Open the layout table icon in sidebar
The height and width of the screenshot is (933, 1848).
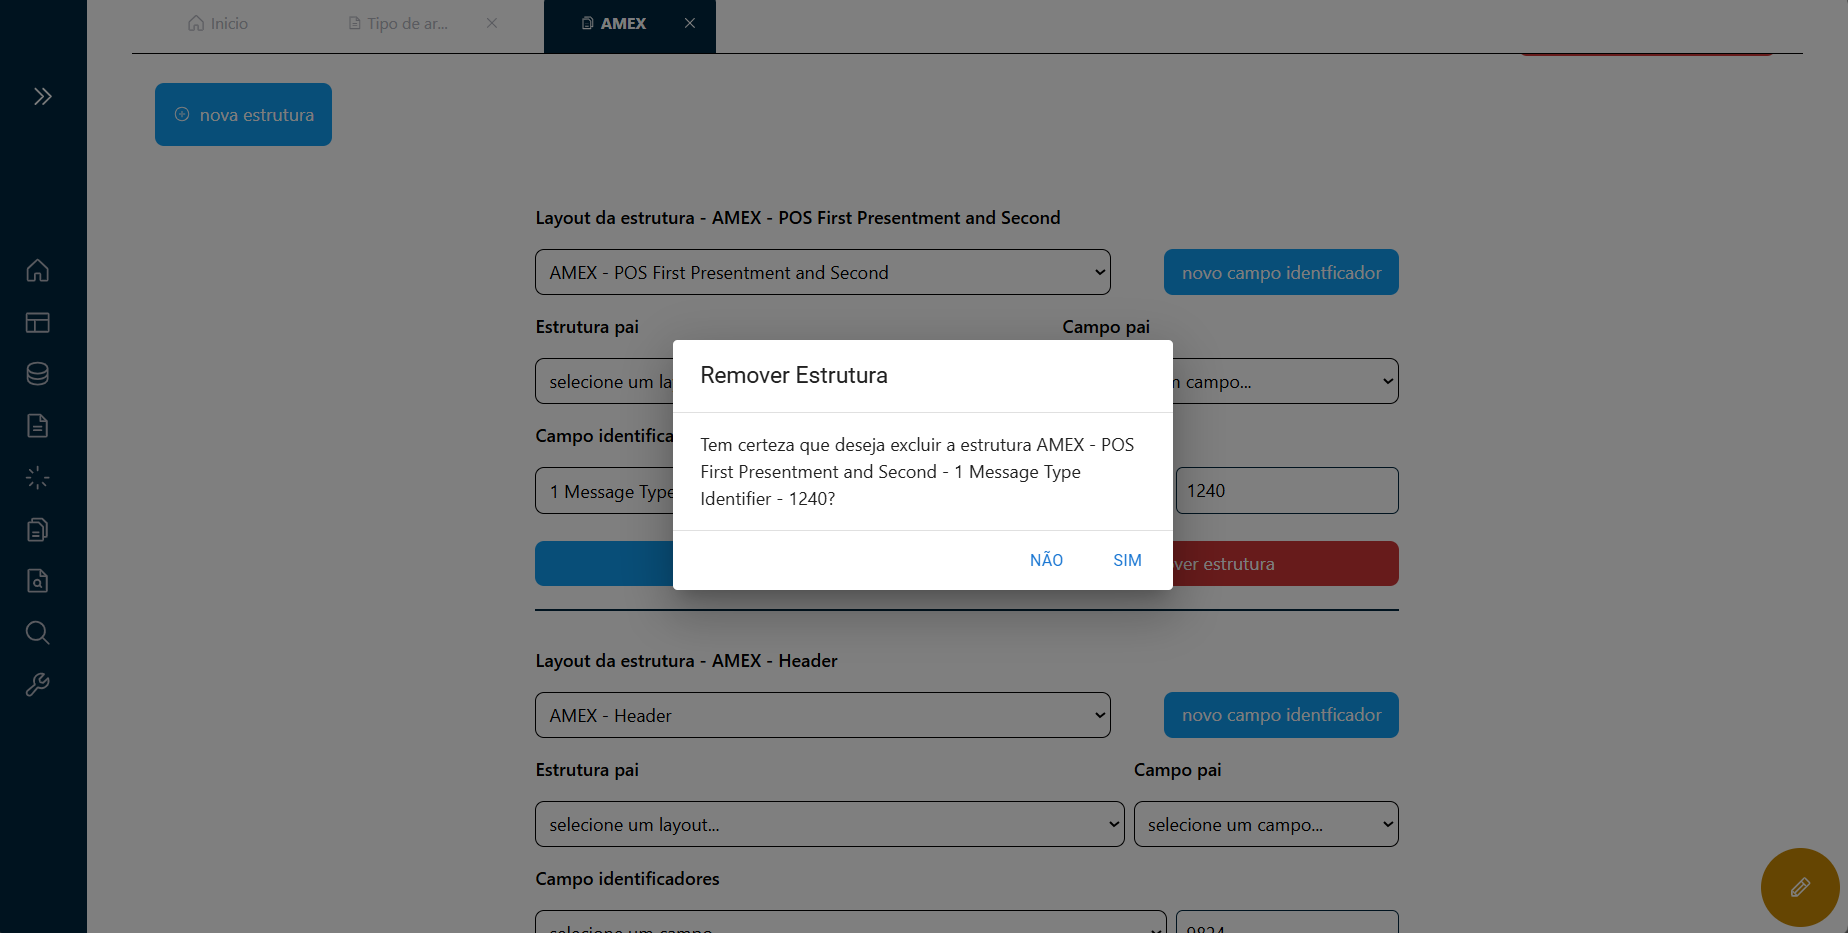pyautogui.click(x=38, y=323)
